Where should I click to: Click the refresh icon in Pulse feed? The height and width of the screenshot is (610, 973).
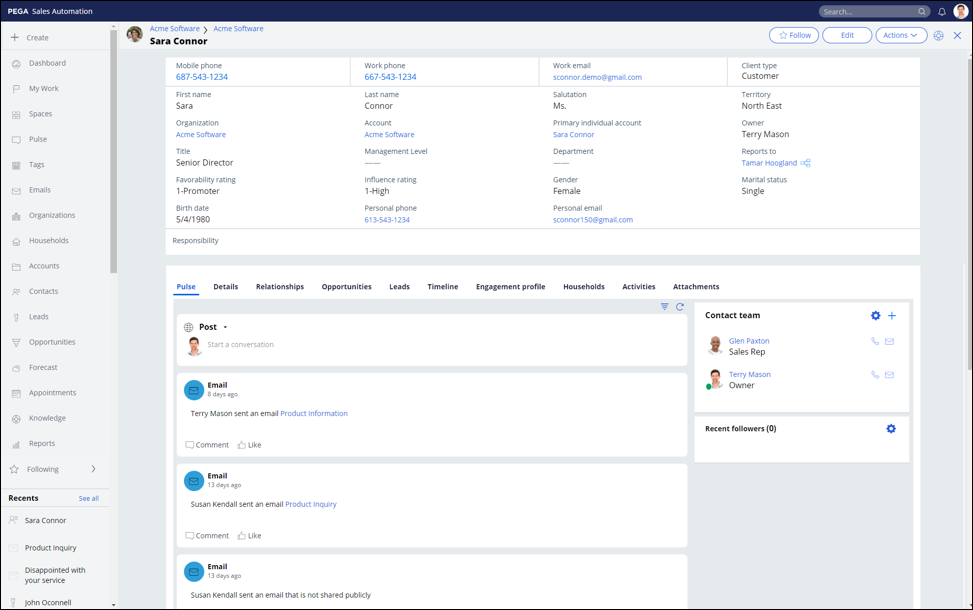(x=680, y=307)
